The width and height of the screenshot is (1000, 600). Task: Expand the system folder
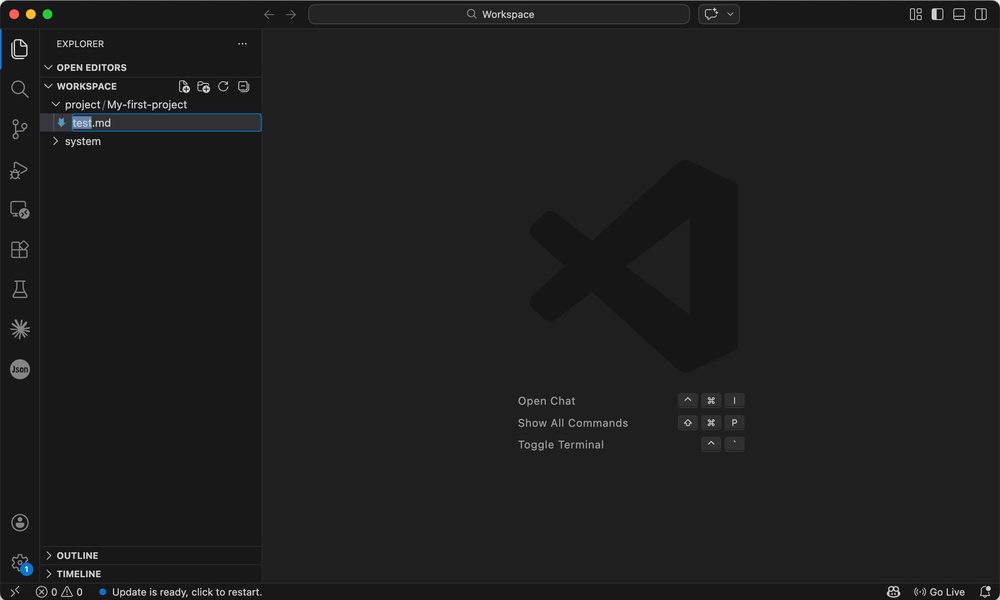pos(83,141)
